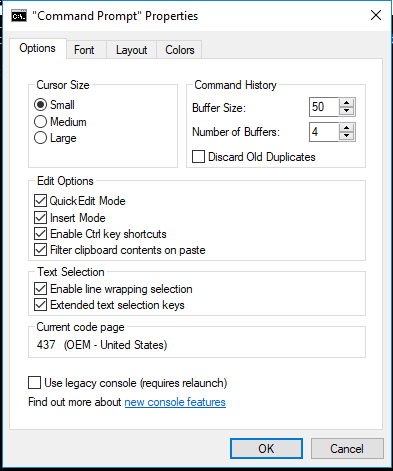Click the 437 (OEM - United States) text

pyautogui.click(x=102, y=344)
